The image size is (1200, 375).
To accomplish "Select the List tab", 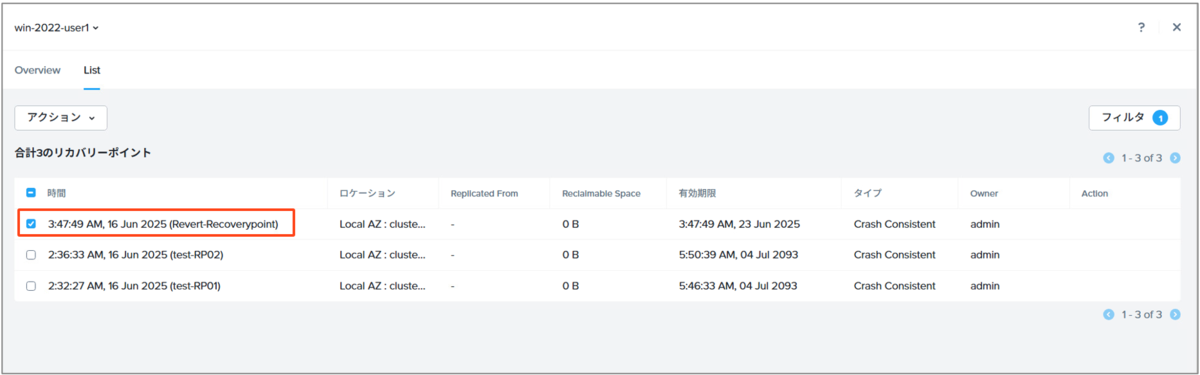I will pos(92,70).
